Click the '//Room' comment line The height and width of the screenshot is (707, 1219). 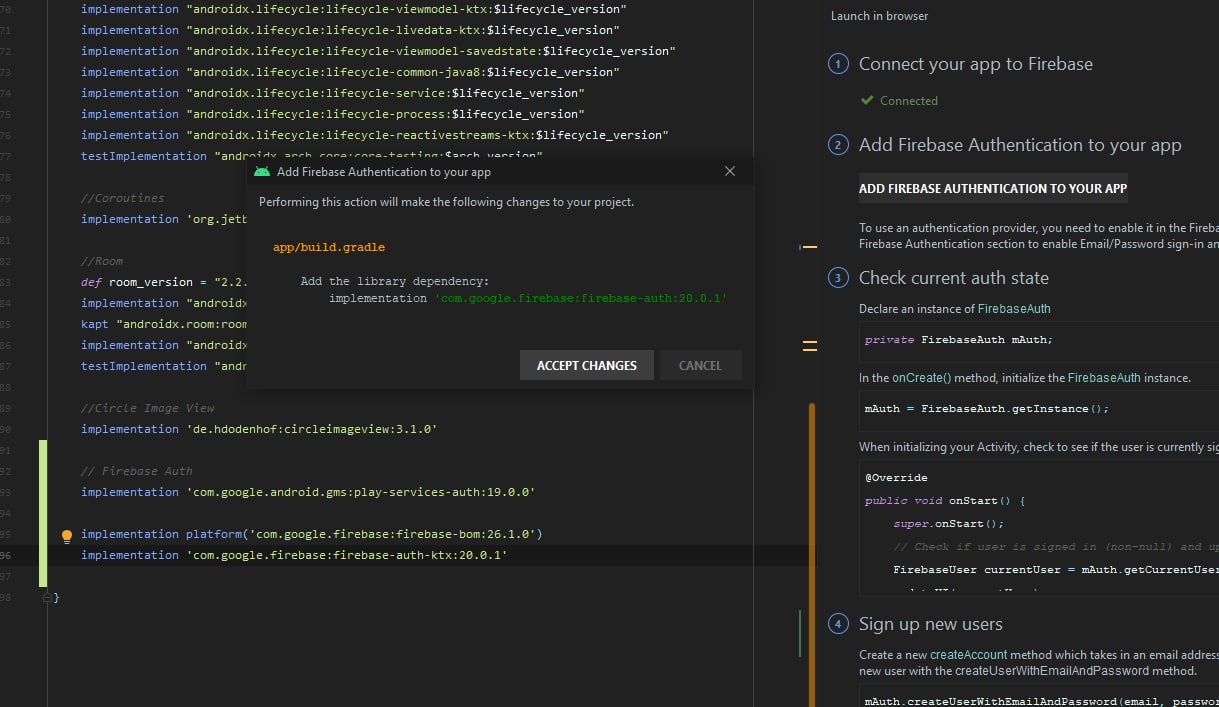[102, 261]
